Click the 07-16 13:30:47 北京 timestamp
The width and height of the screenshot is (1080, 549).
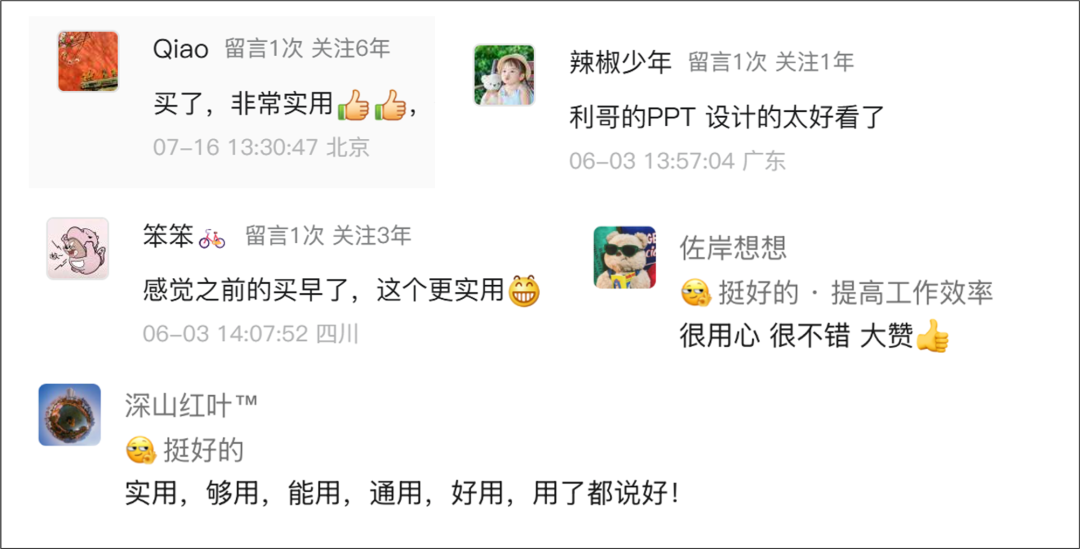[x=262, y=147]
